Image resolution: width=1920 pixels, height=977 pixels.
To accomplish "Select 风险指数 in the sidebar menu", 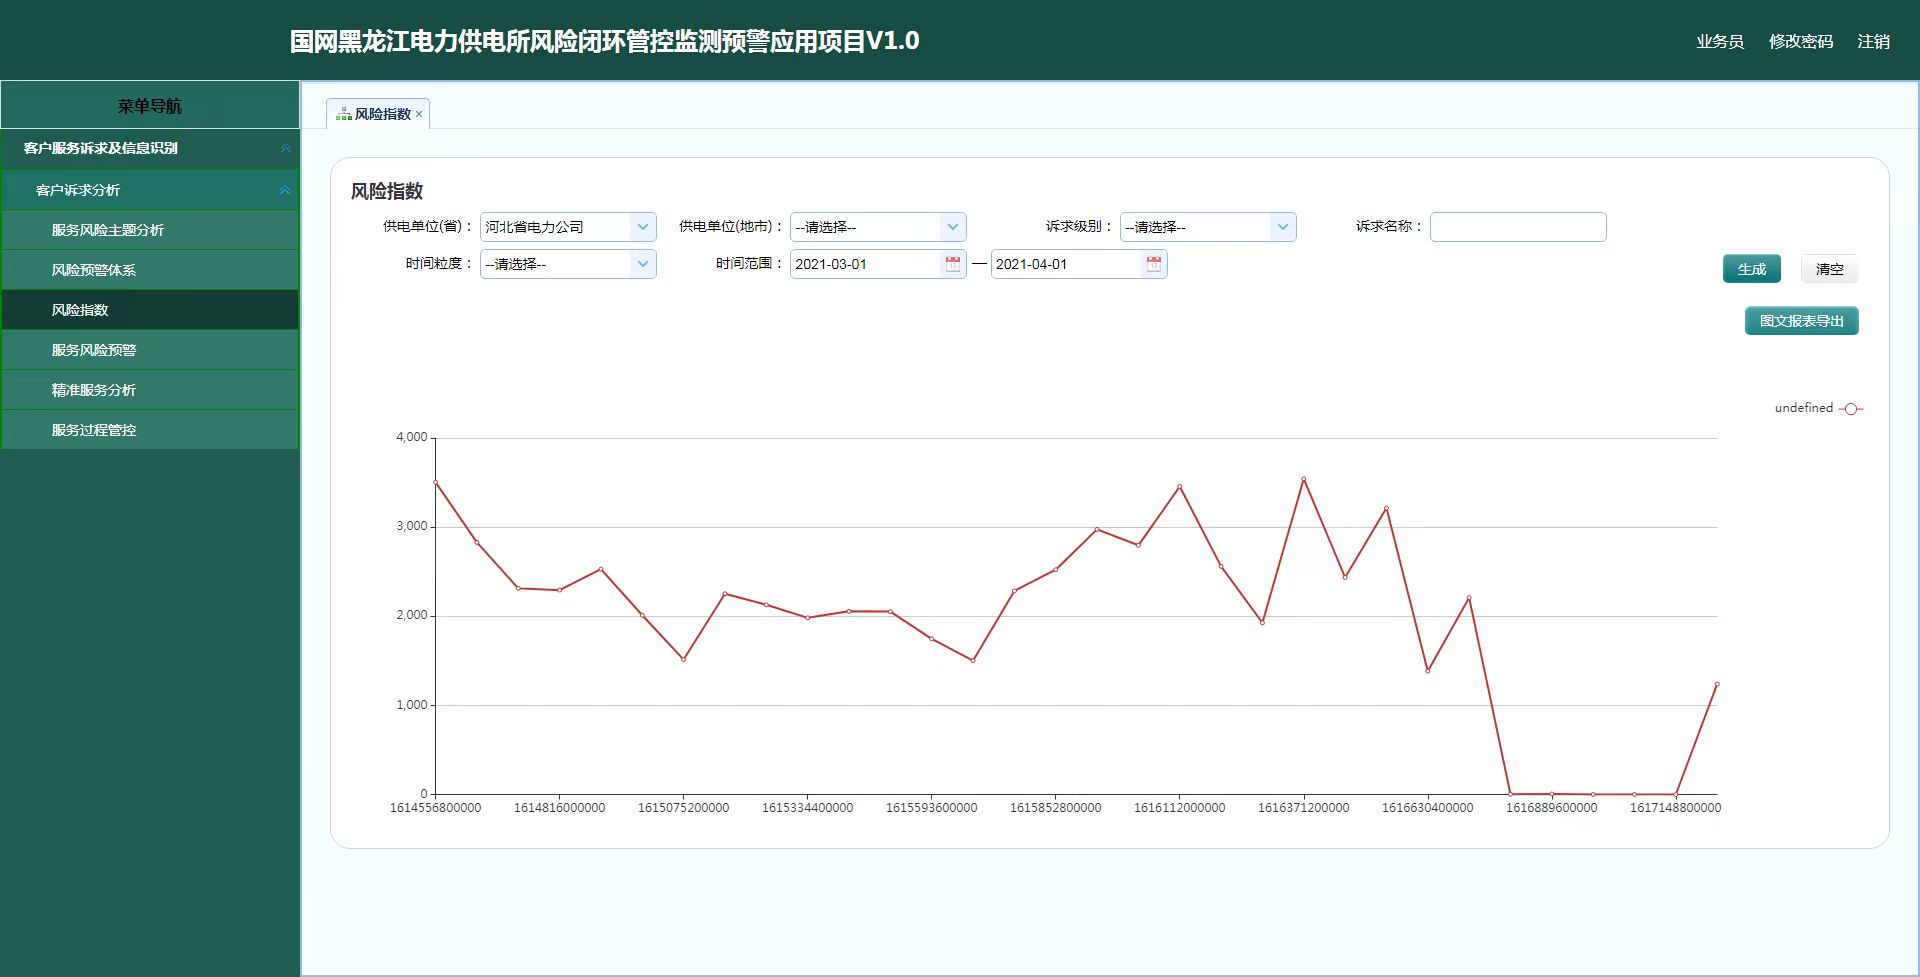I will click(x=150, y=310).
